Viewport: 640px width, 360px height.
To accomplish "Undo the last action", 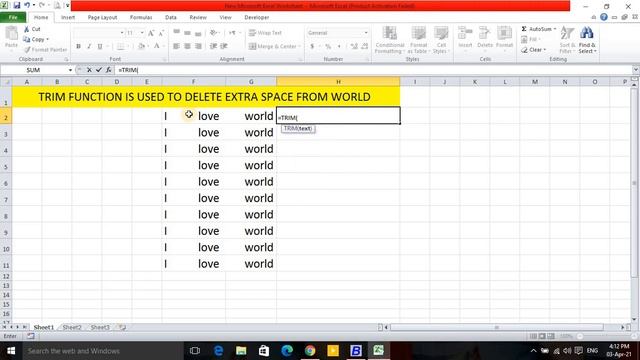I will click(27, 5).
